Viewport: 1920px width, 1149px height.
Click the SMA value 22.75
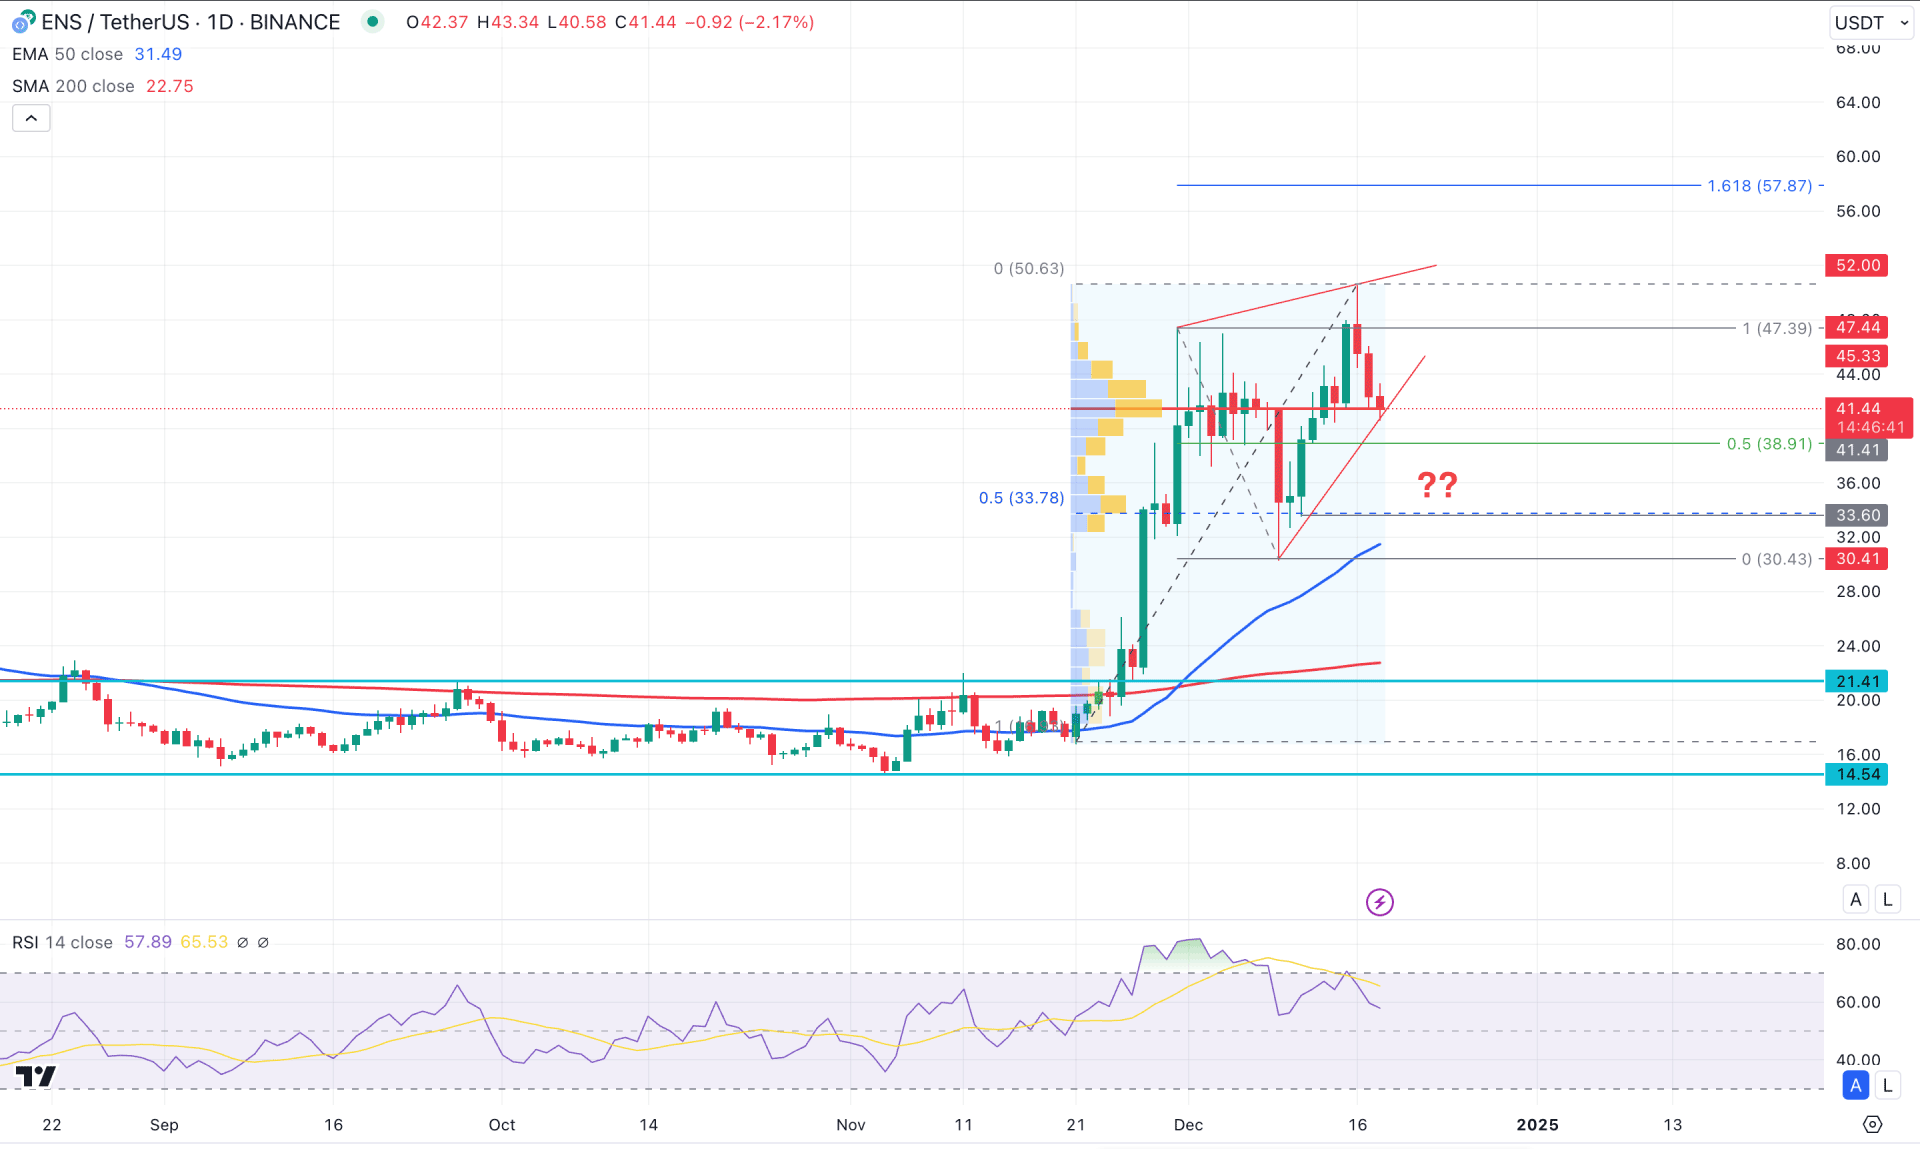click(170, 86)
